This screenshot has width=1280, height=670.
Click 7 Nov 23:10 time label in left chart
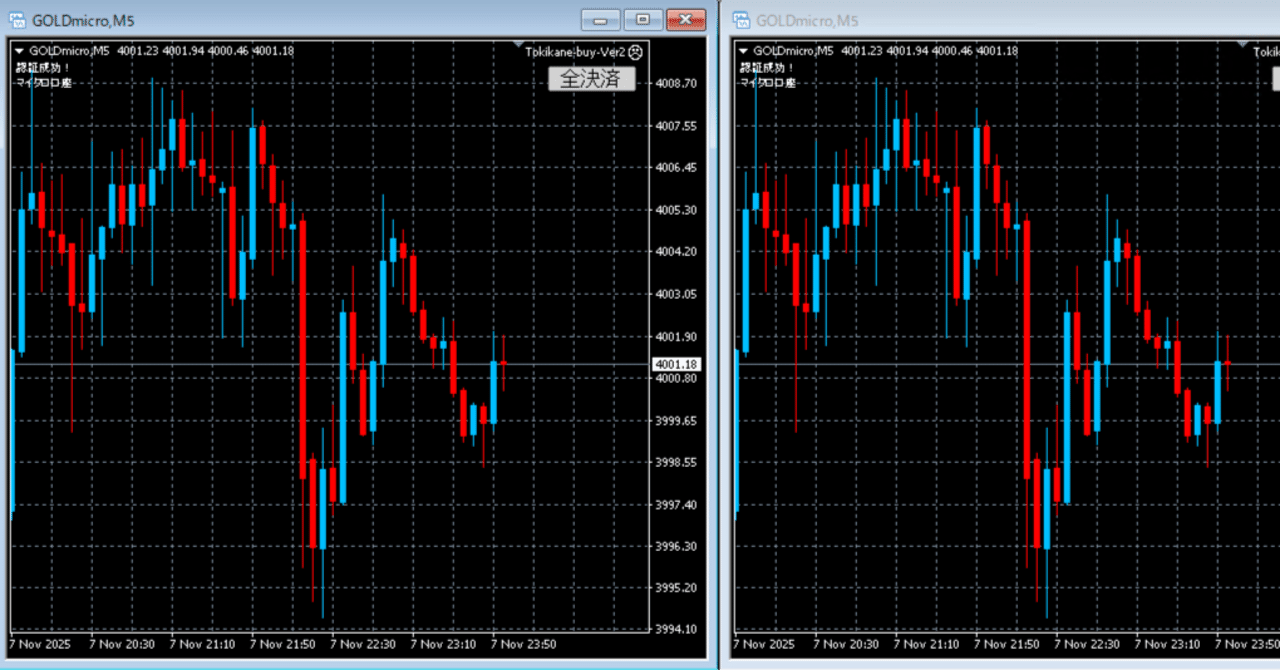pyautogui.click(x=443, y=645)
